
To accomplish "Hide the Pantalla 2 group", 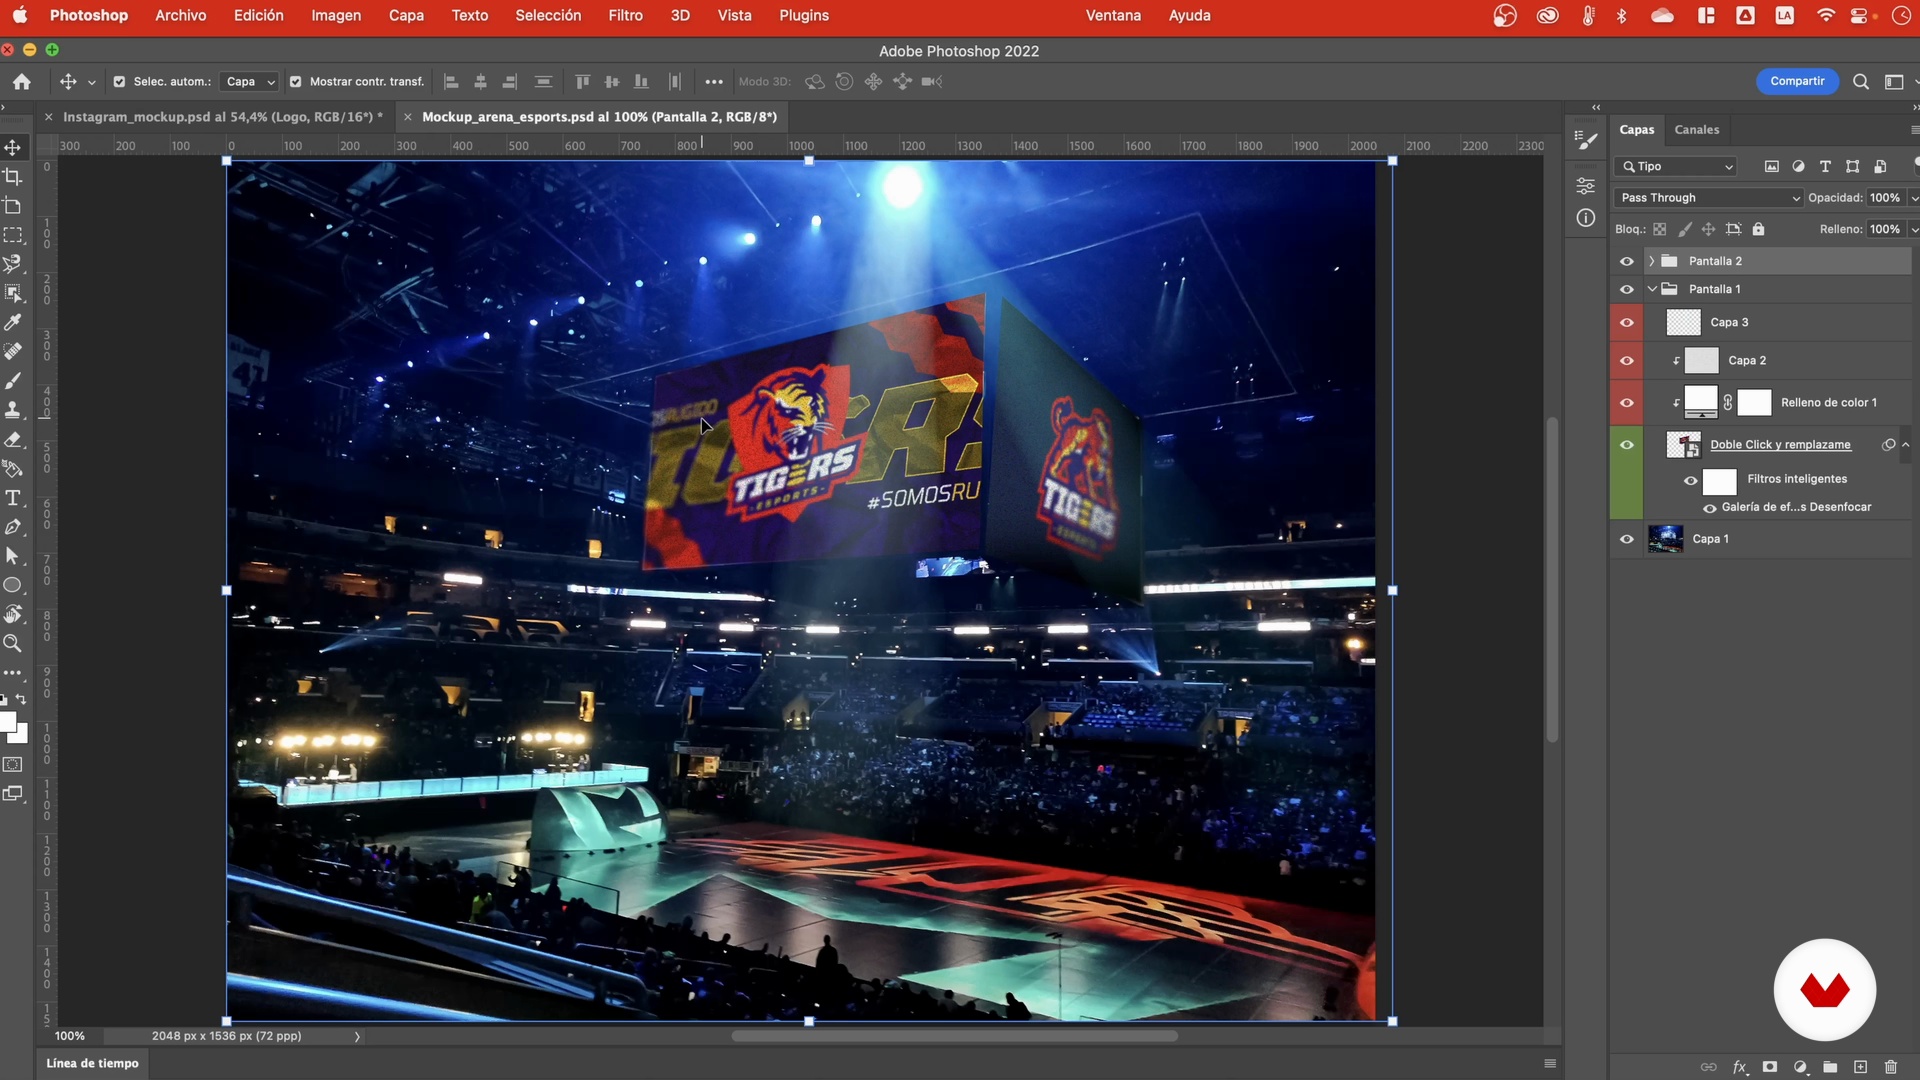I will tap(1627, 261).
